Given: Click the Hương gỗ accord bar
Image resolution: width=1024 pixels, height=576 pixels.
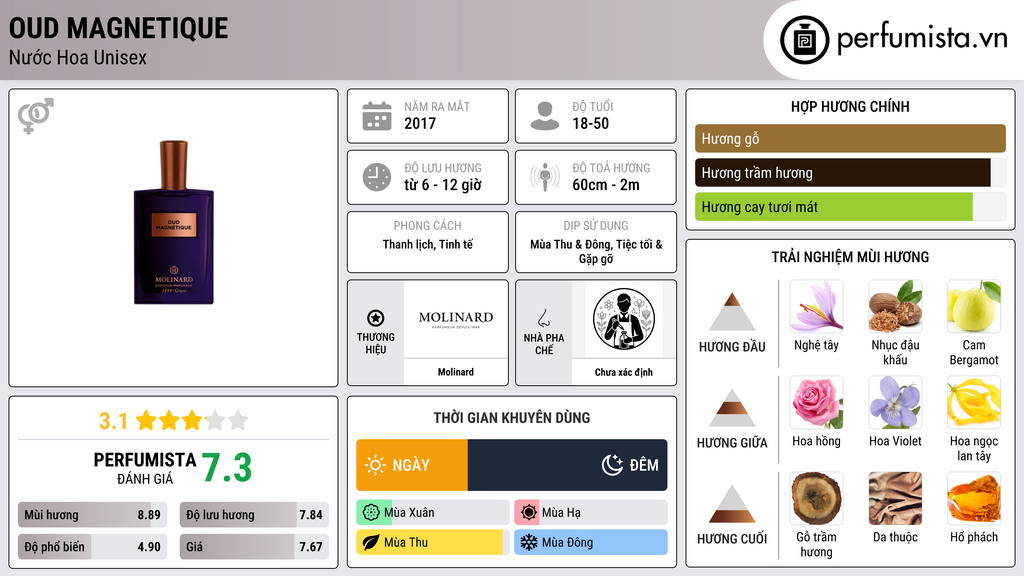Looking at the screenshot, I should [850, 138].
